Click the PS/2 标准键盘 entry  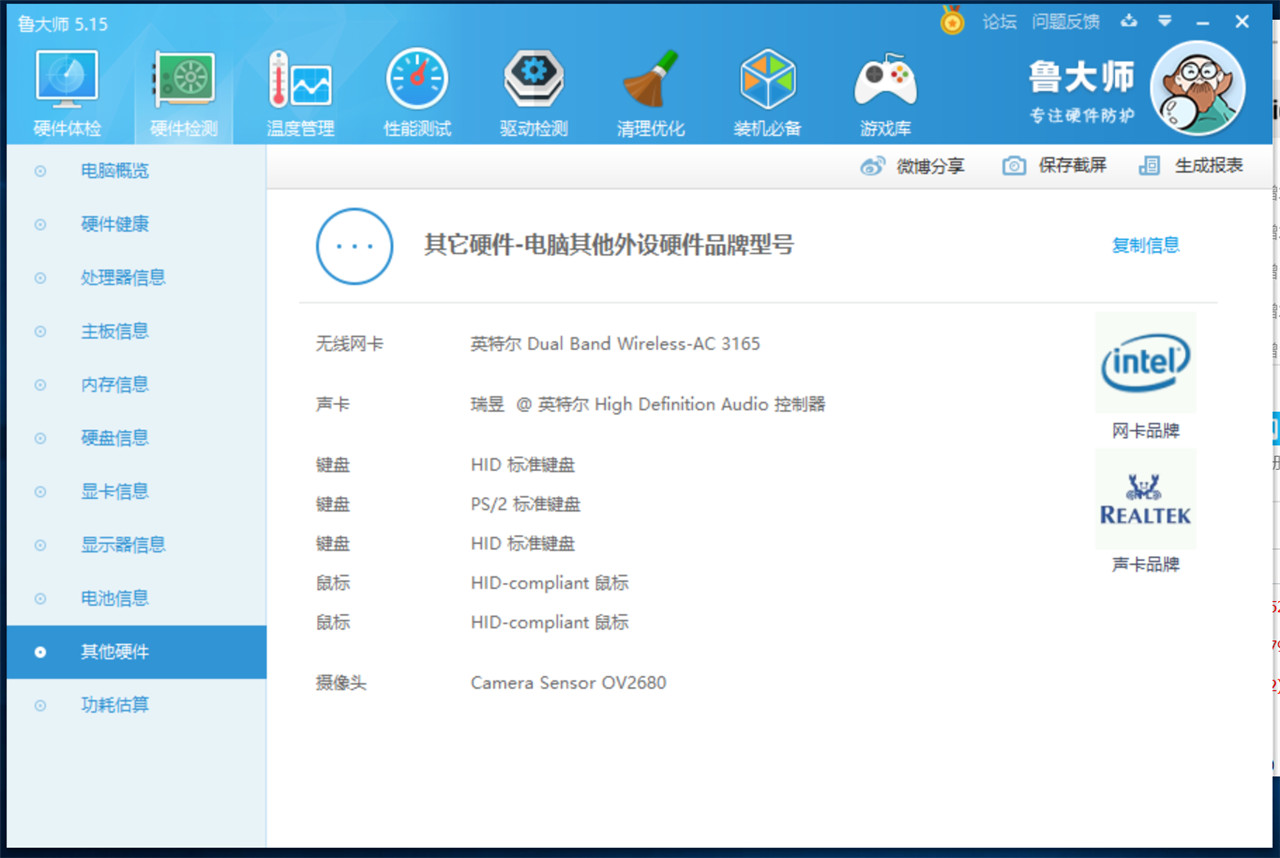pyautogui.click(x=525, y=504)
